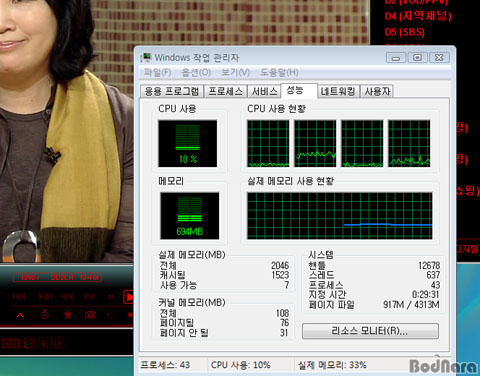Open the 보기(V) menu
Image resolution: width=480 pixels, height=376 pixels.
pyautogui.click(x=235, y=72)
